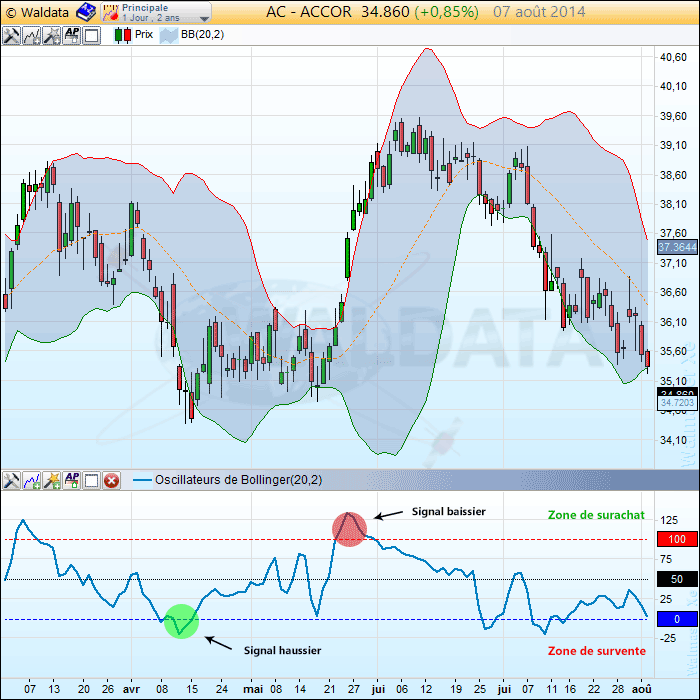Click the 40,60 price axis label

673,57
